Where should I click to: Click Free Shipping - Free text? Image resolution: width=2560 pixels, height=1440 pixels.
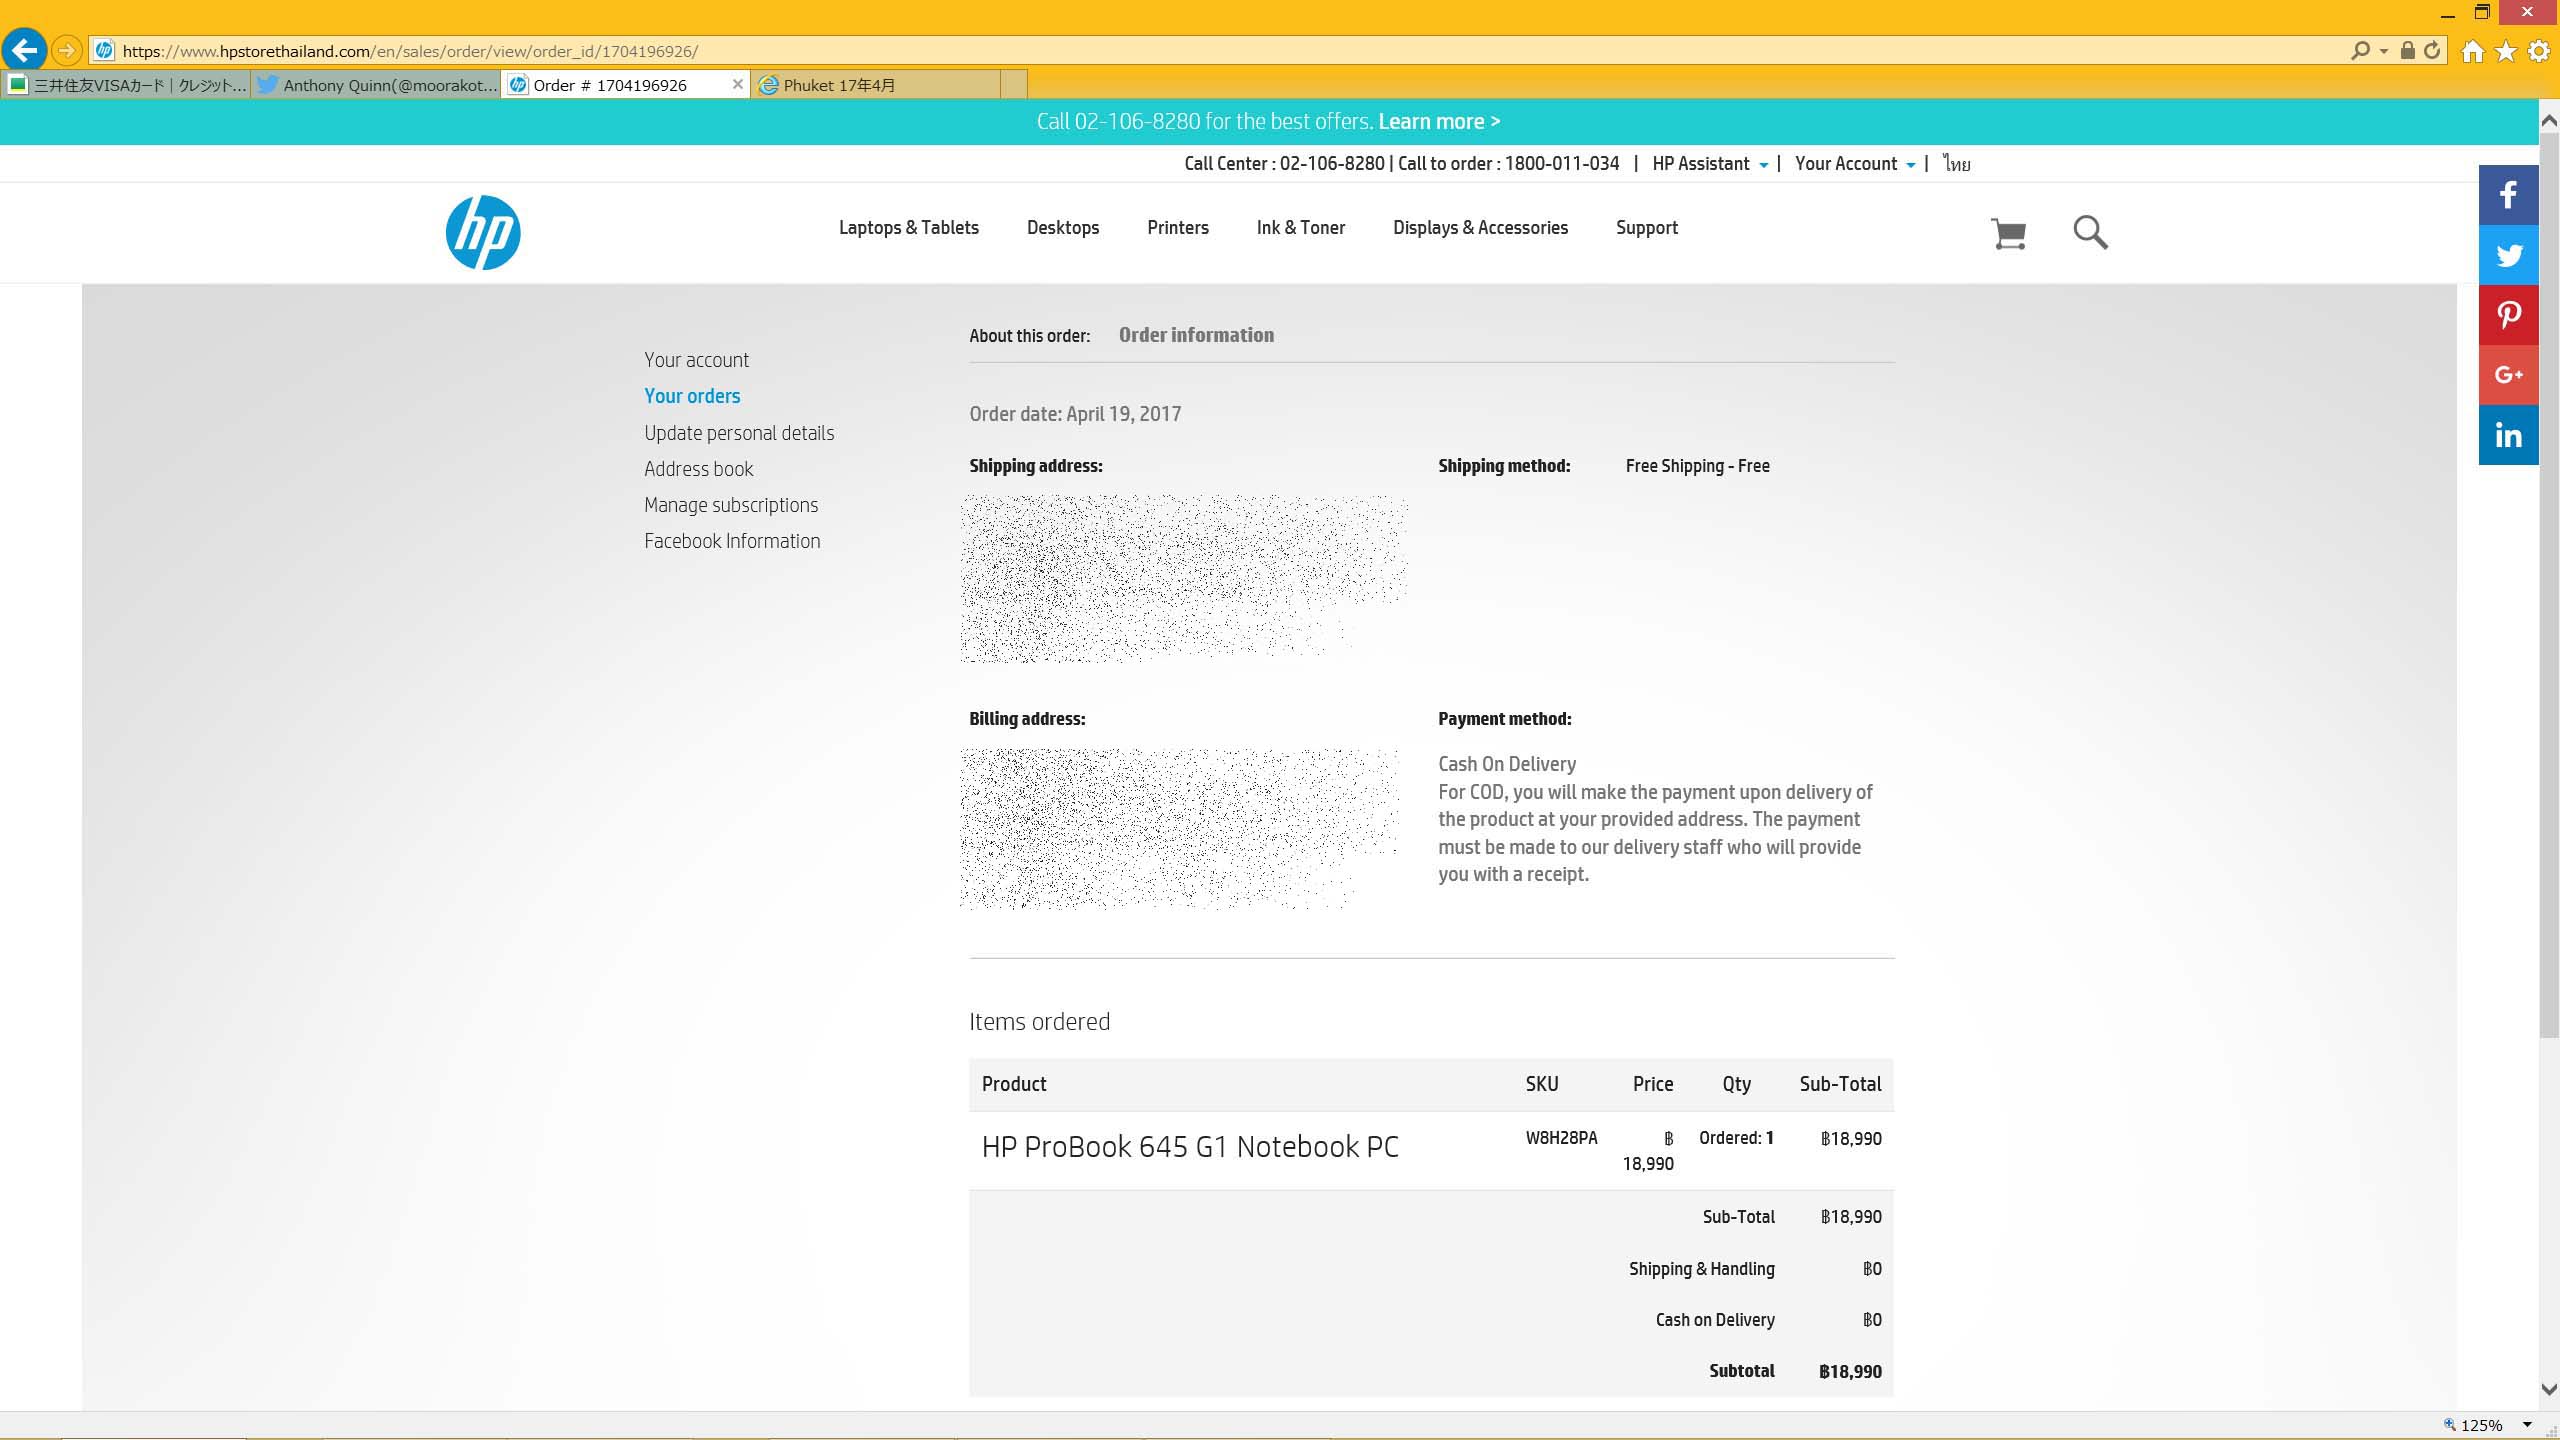point(1697,466)
